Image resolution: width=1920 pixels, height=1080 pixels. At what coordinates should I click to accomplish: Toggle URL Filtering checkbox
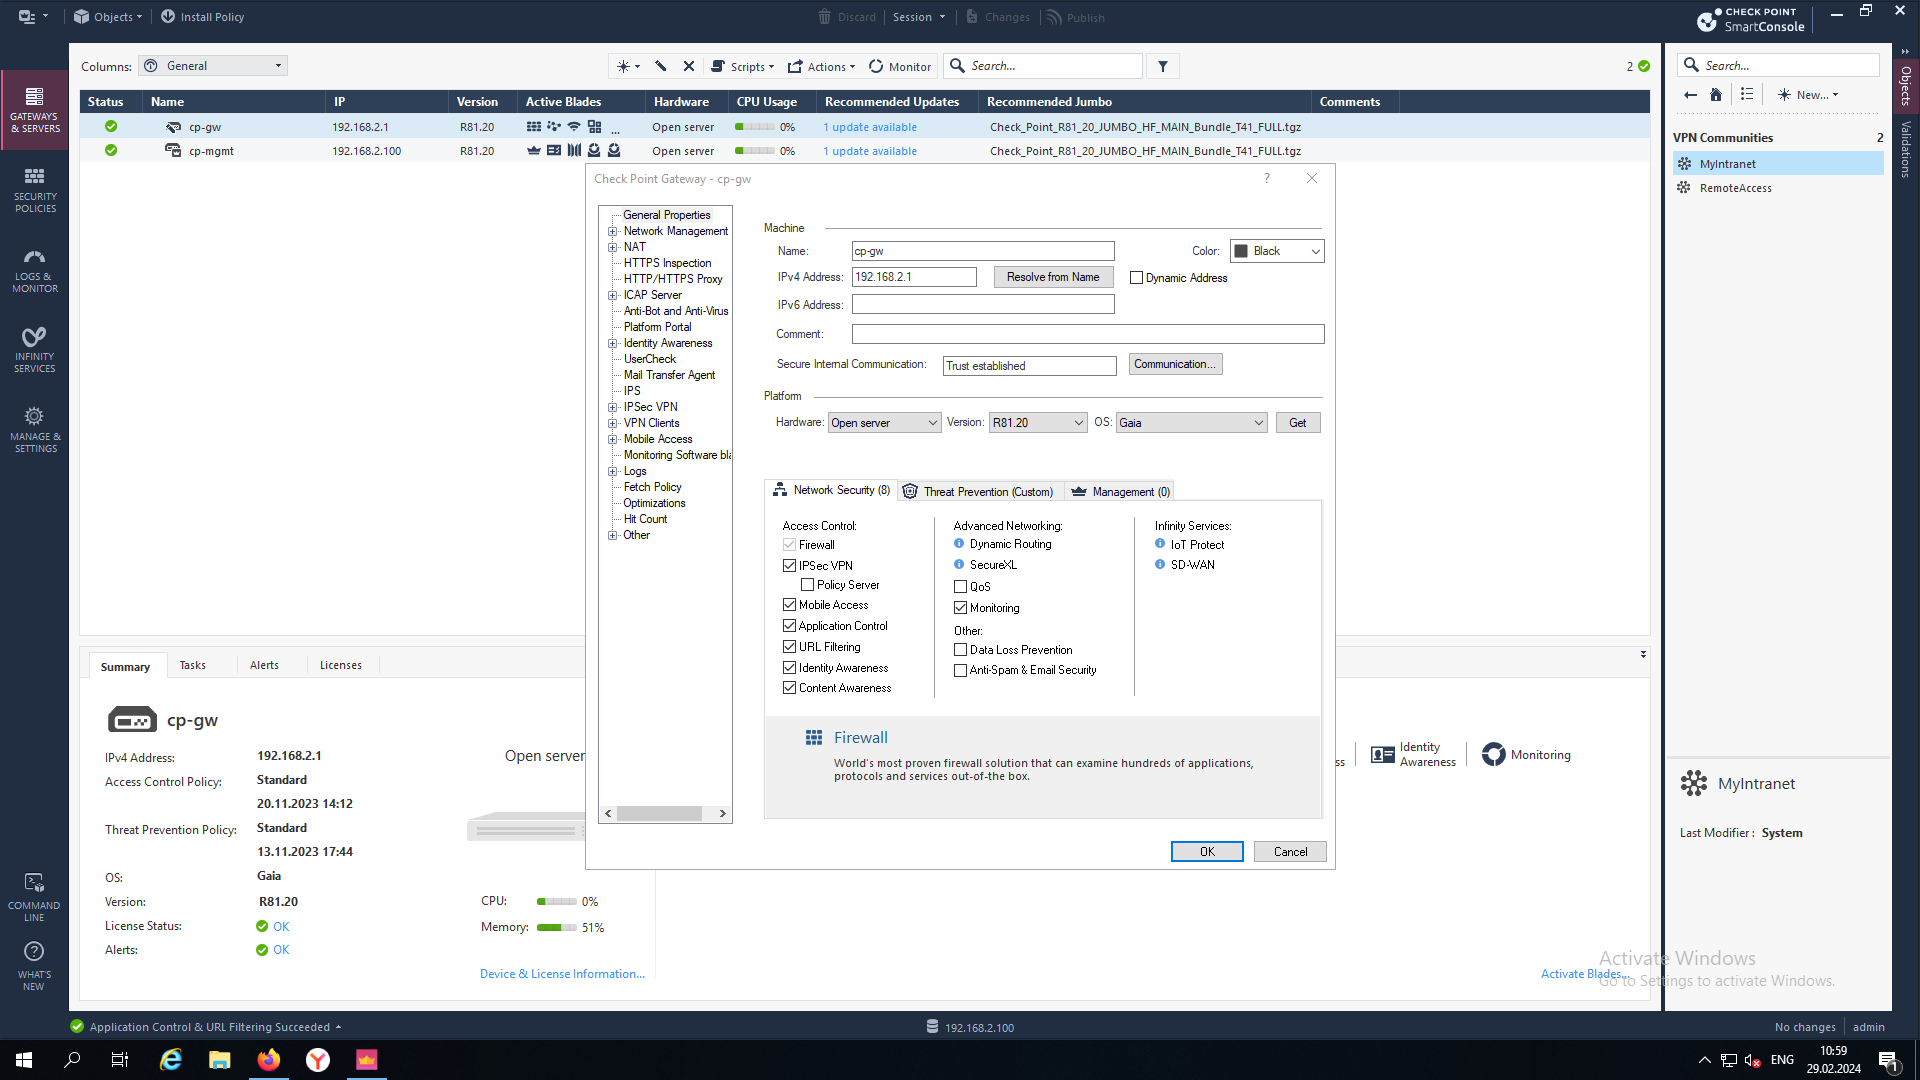click(789, 647)
